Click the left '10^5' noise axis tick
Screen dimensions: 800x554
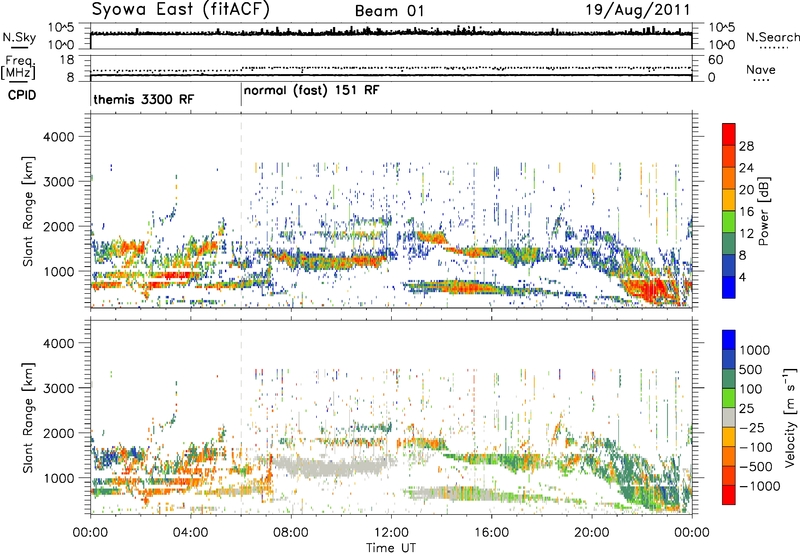point(61,28)
